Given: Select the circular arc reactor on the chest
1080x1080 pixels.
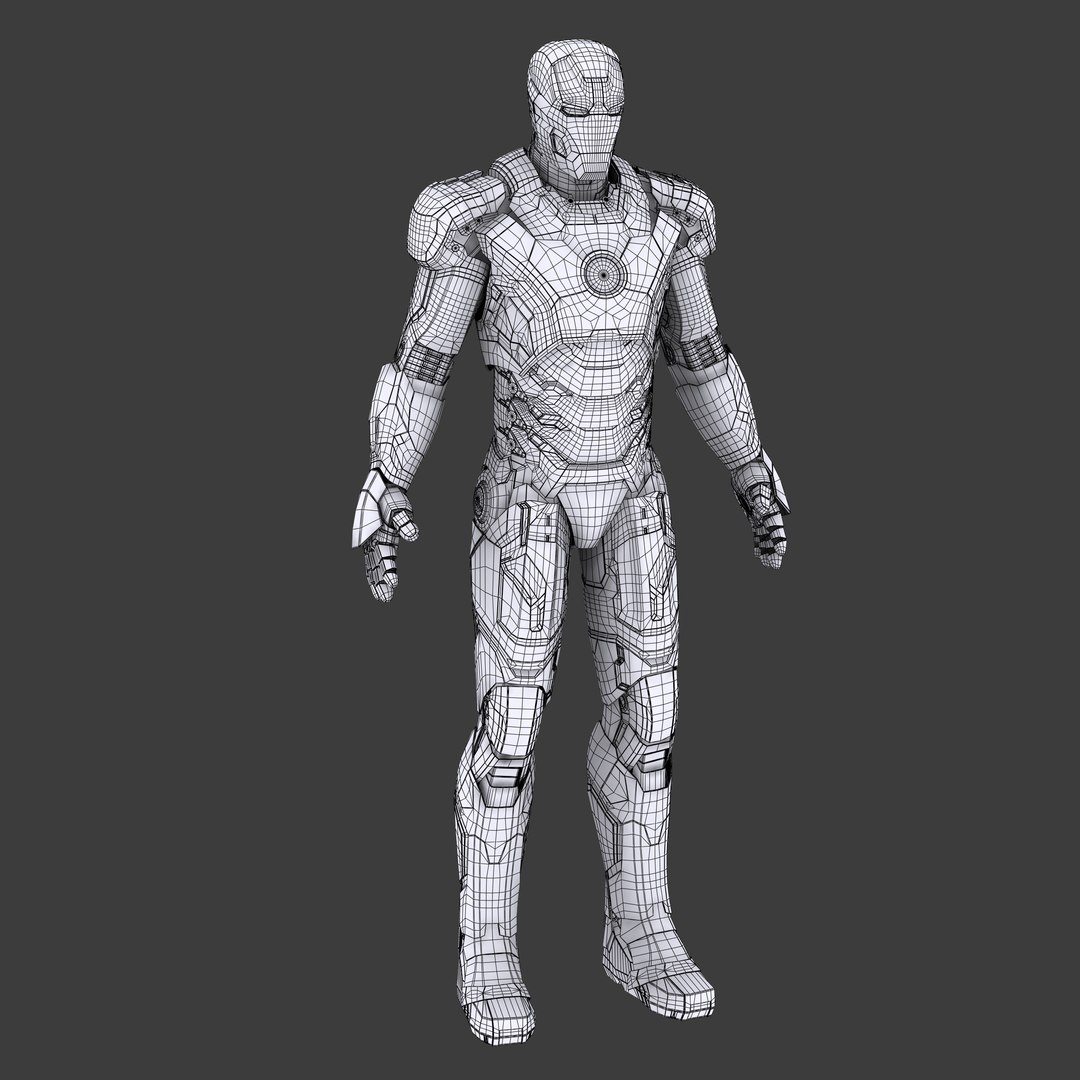Looking at the screenshot, I should point(604,273).
